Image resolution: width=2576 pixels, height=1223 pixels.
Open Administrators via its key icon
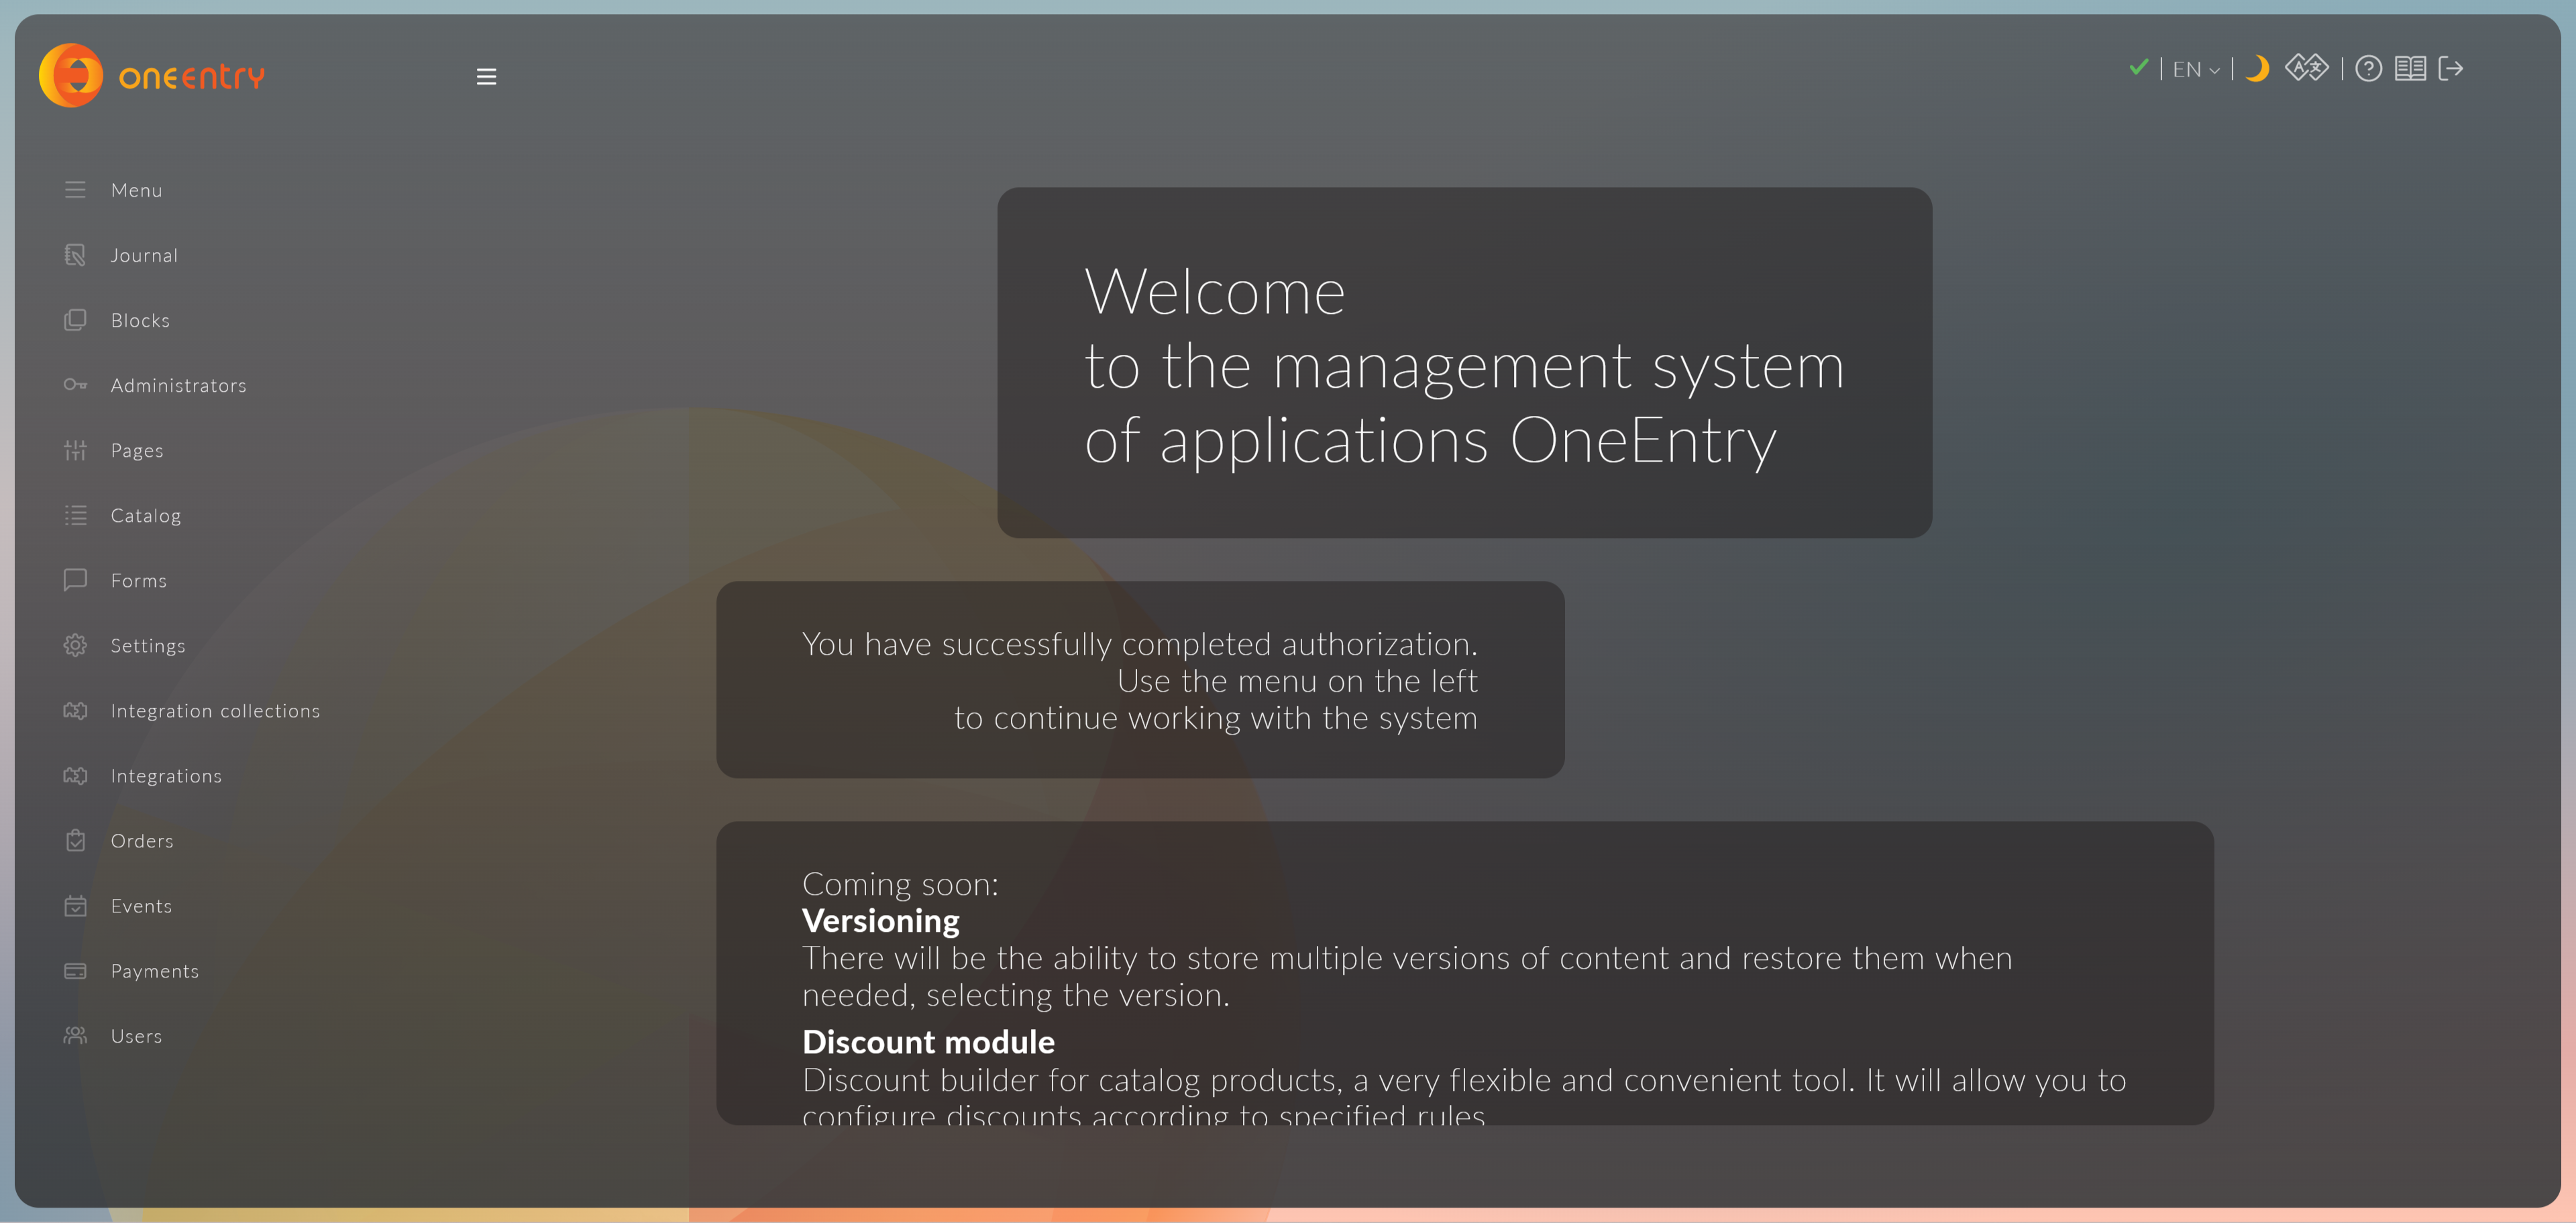pos(76,384)
